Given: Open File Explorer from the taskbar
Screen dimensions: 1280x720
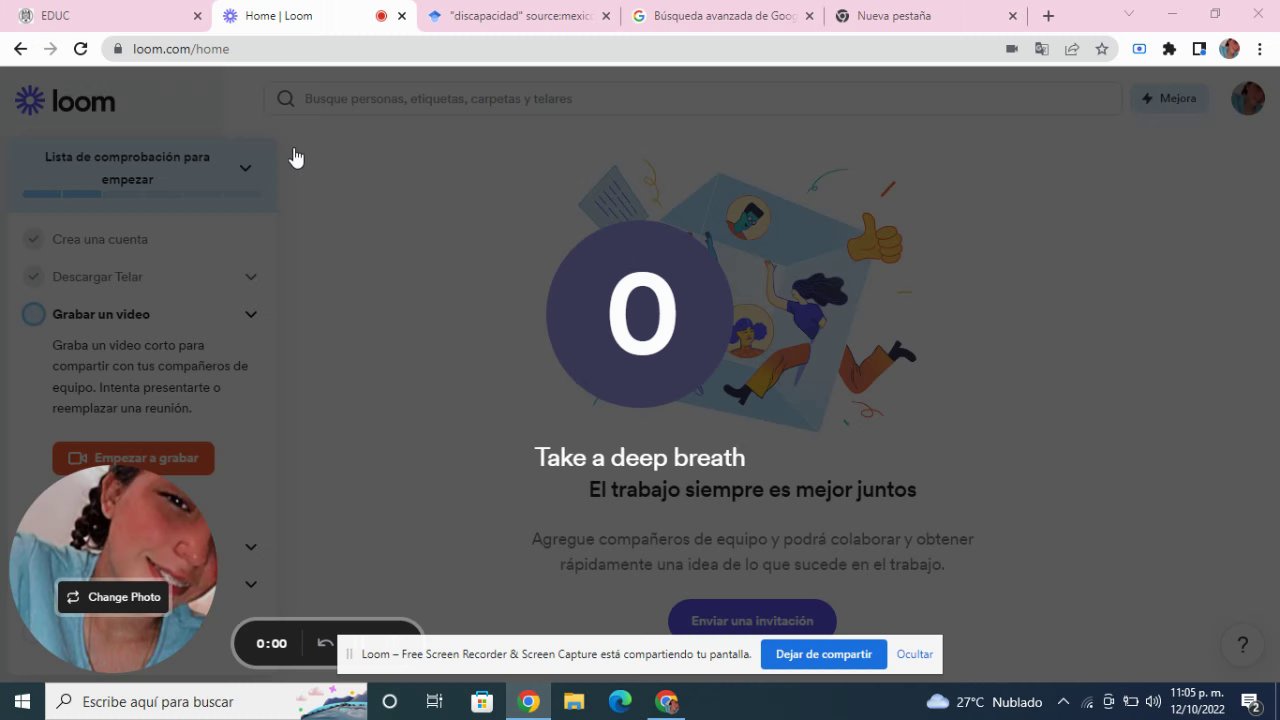Looking at the screenshot, I should point(574,701).
